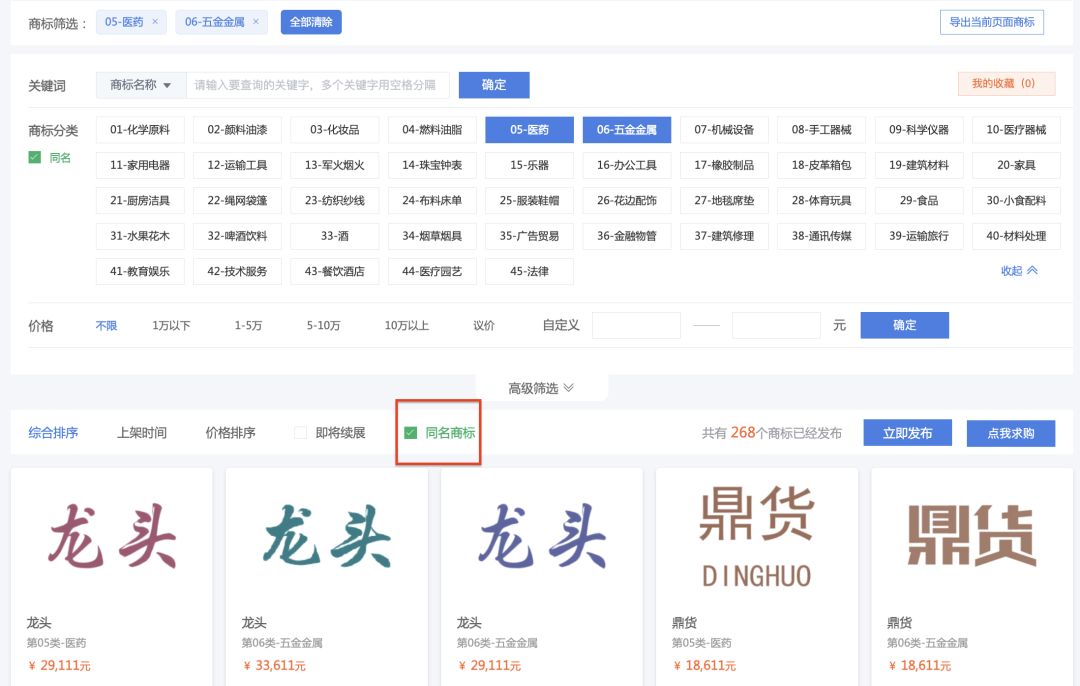Select price filter 不限
Image resolution: width=1080 pixels, height=686 pixels.
(x=106, y=325)
